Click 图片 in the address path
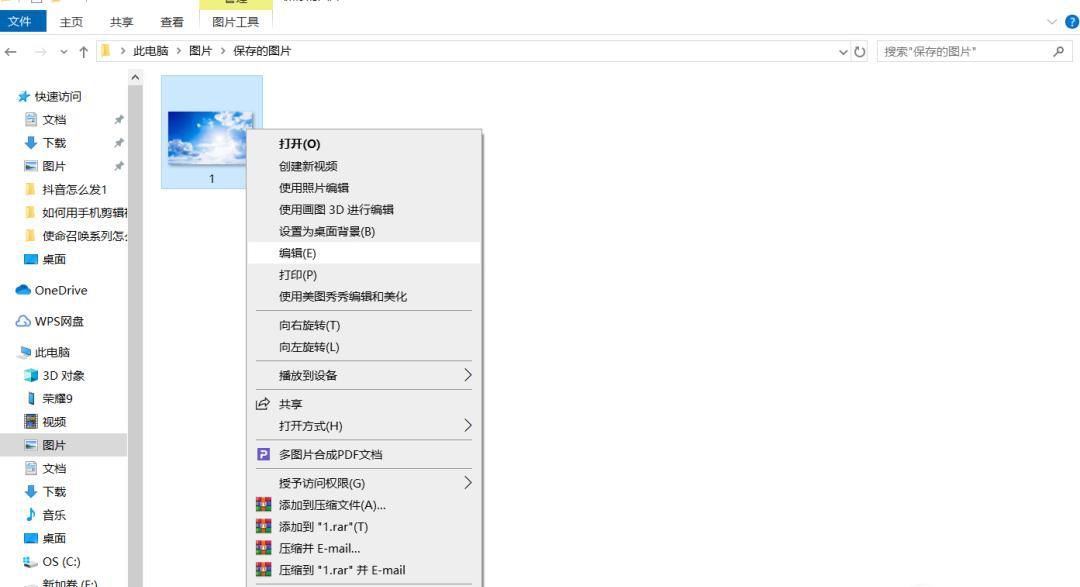The image size is (1080, 587). click(200, 51)
